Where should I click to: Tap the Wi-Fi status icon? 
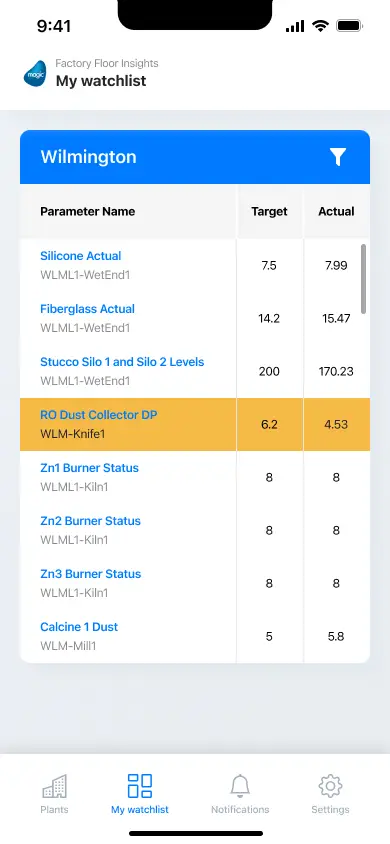point(320,26)
